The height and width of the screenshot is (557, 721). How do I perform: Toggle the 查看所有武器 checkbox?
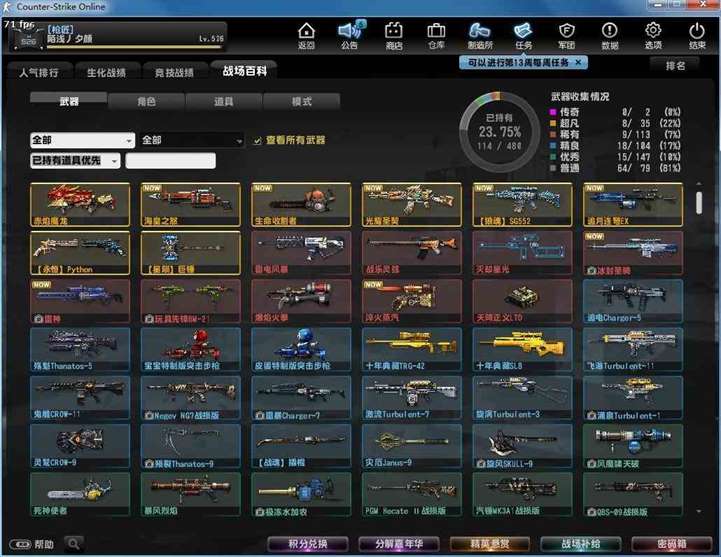258,141
